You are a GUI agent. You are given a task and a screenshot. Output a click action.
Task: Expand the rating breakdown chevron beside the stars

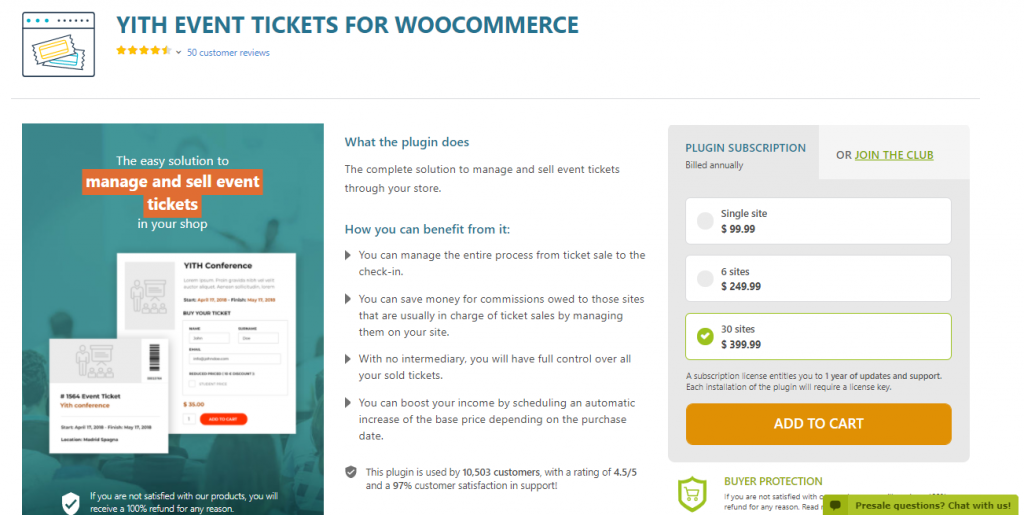(x=178, y=52)
